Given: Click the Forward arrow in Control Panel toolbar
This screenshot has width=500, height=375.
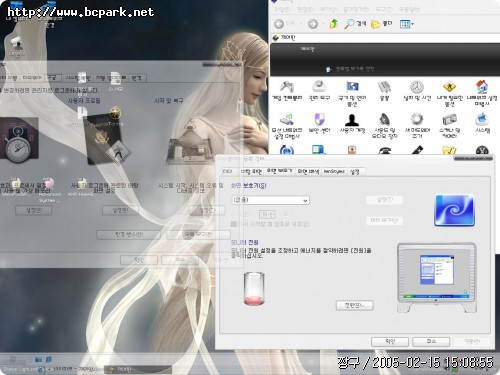Looking at the screenshot, I should pos(312,24).
